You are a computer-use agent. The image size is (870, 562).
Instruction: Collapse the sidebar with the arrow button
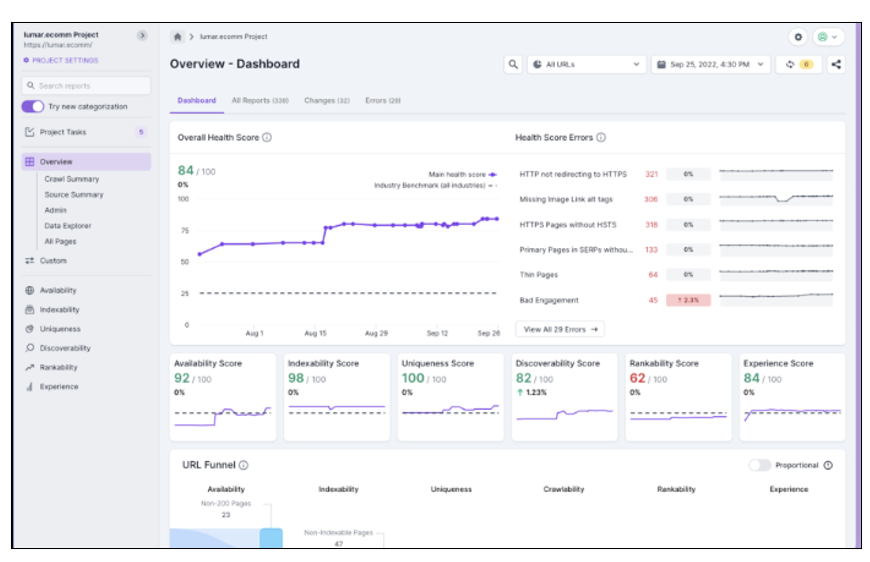(x=142, y=36)
